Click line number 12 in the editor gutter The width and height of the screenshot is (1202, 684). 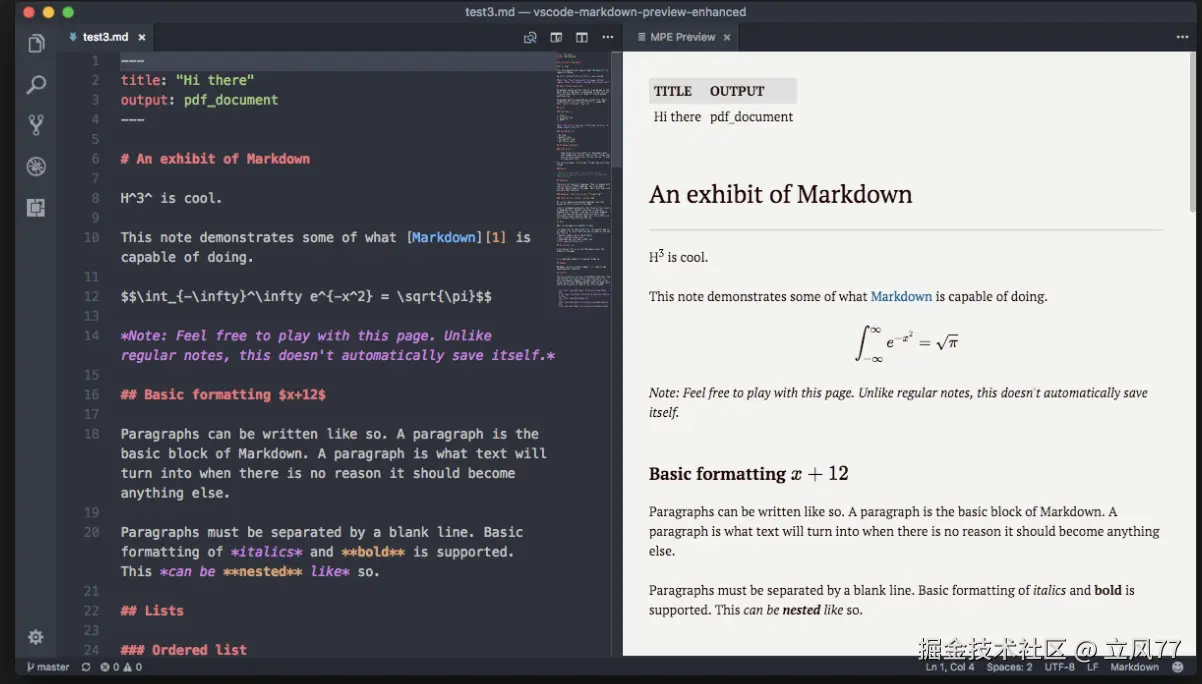tap(92, 297)
